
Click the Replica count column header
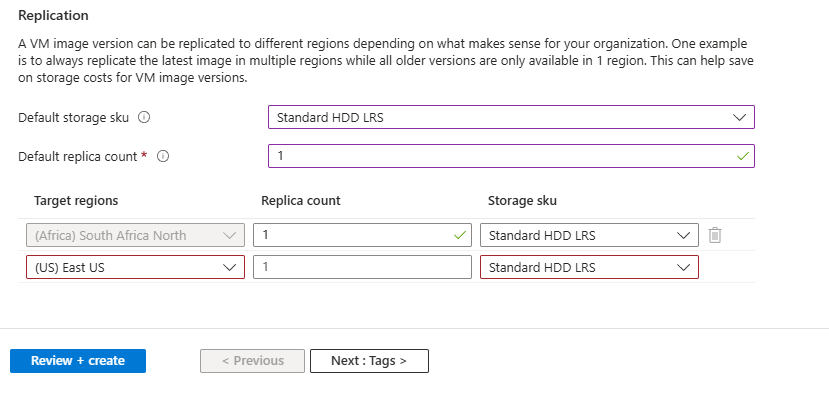301,200
